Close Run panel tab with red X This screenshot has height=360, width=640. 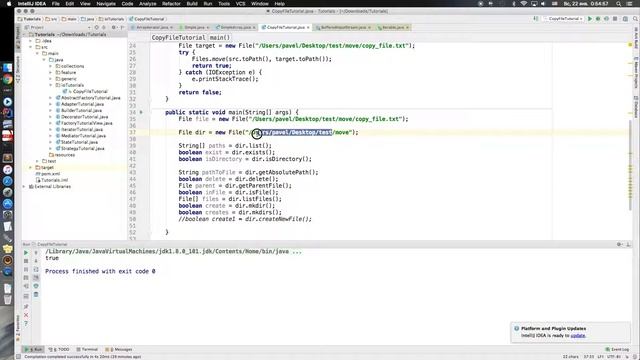[x=26, y=315]
